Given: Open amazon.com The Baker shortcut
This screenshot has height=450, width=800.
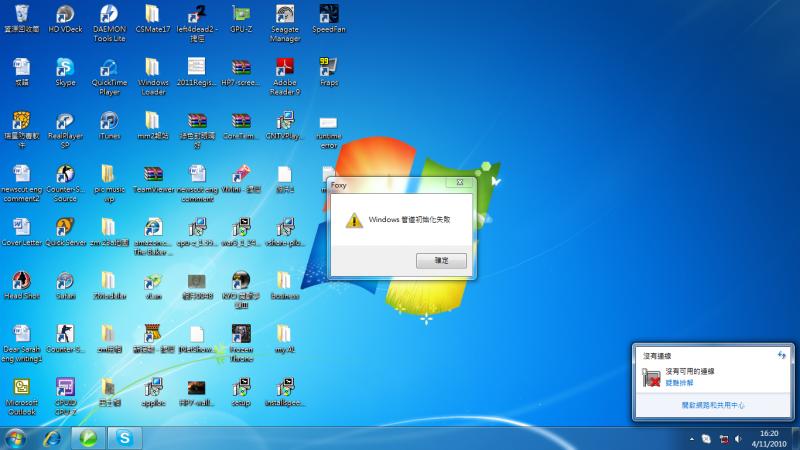Looking at the screenshot, I should point(153,237).
